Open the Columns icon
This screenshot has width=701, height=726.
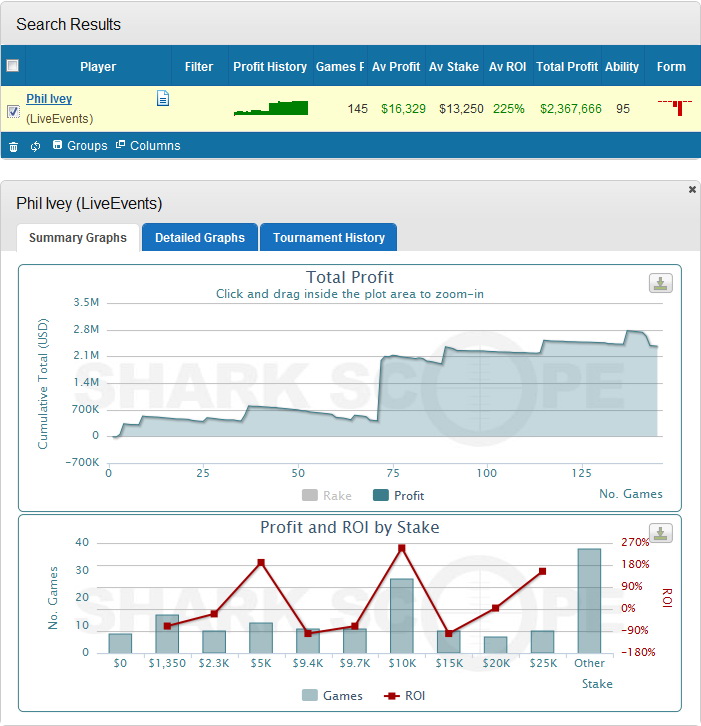[120, 144]
